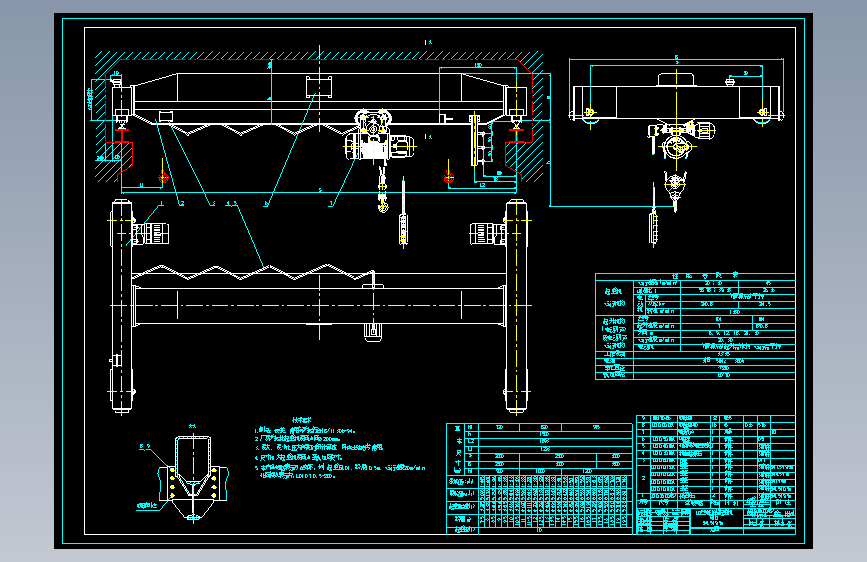
Task: Select the hoist in the side elevation view
Action: 679,139
